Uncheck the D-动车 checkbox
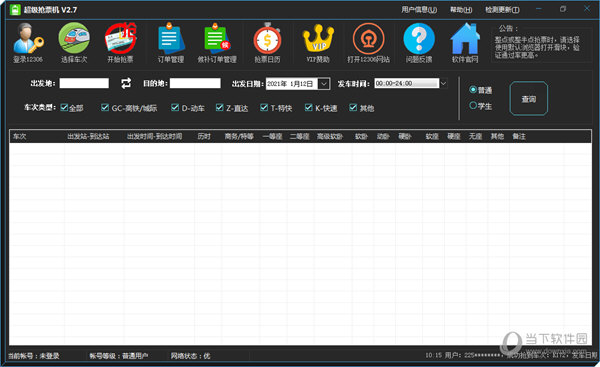This screenshot has height=367, width=600. pos(175,108)
